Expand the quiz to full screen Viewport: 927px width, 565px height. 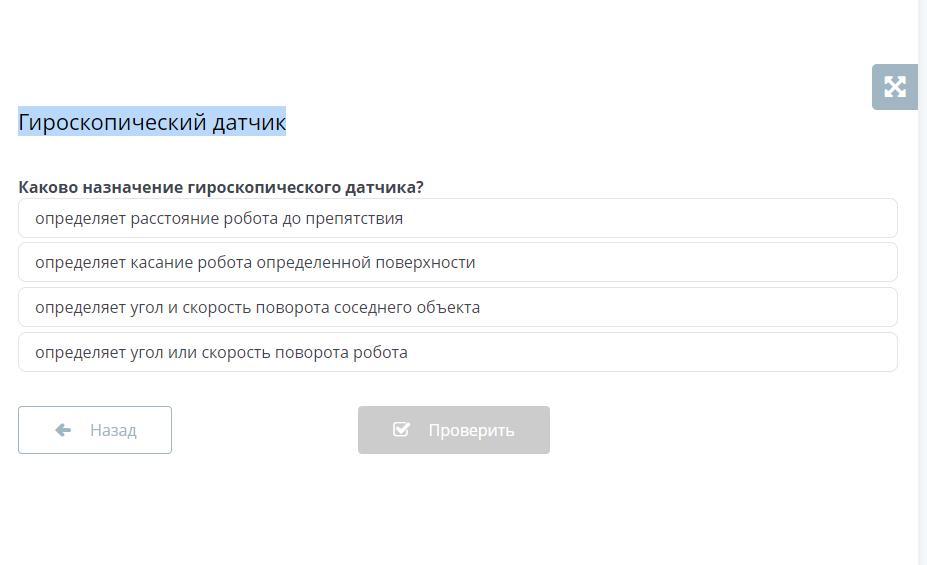tap(895, 87)
